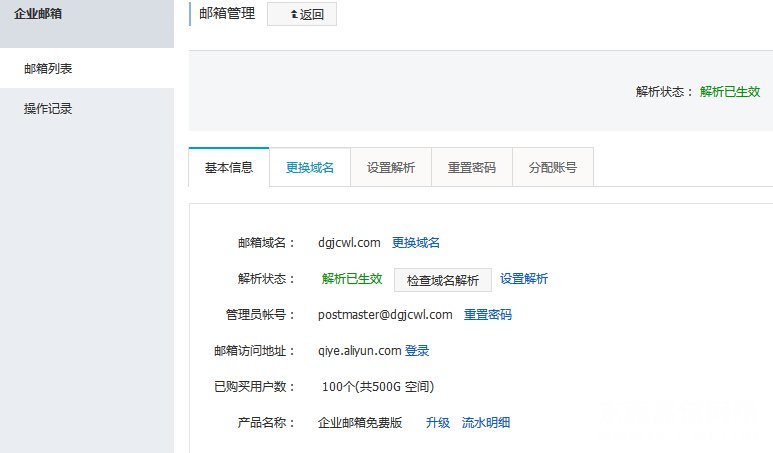
Task: Click the 邮箱访问地址： field label
Action: pos(255,350)
